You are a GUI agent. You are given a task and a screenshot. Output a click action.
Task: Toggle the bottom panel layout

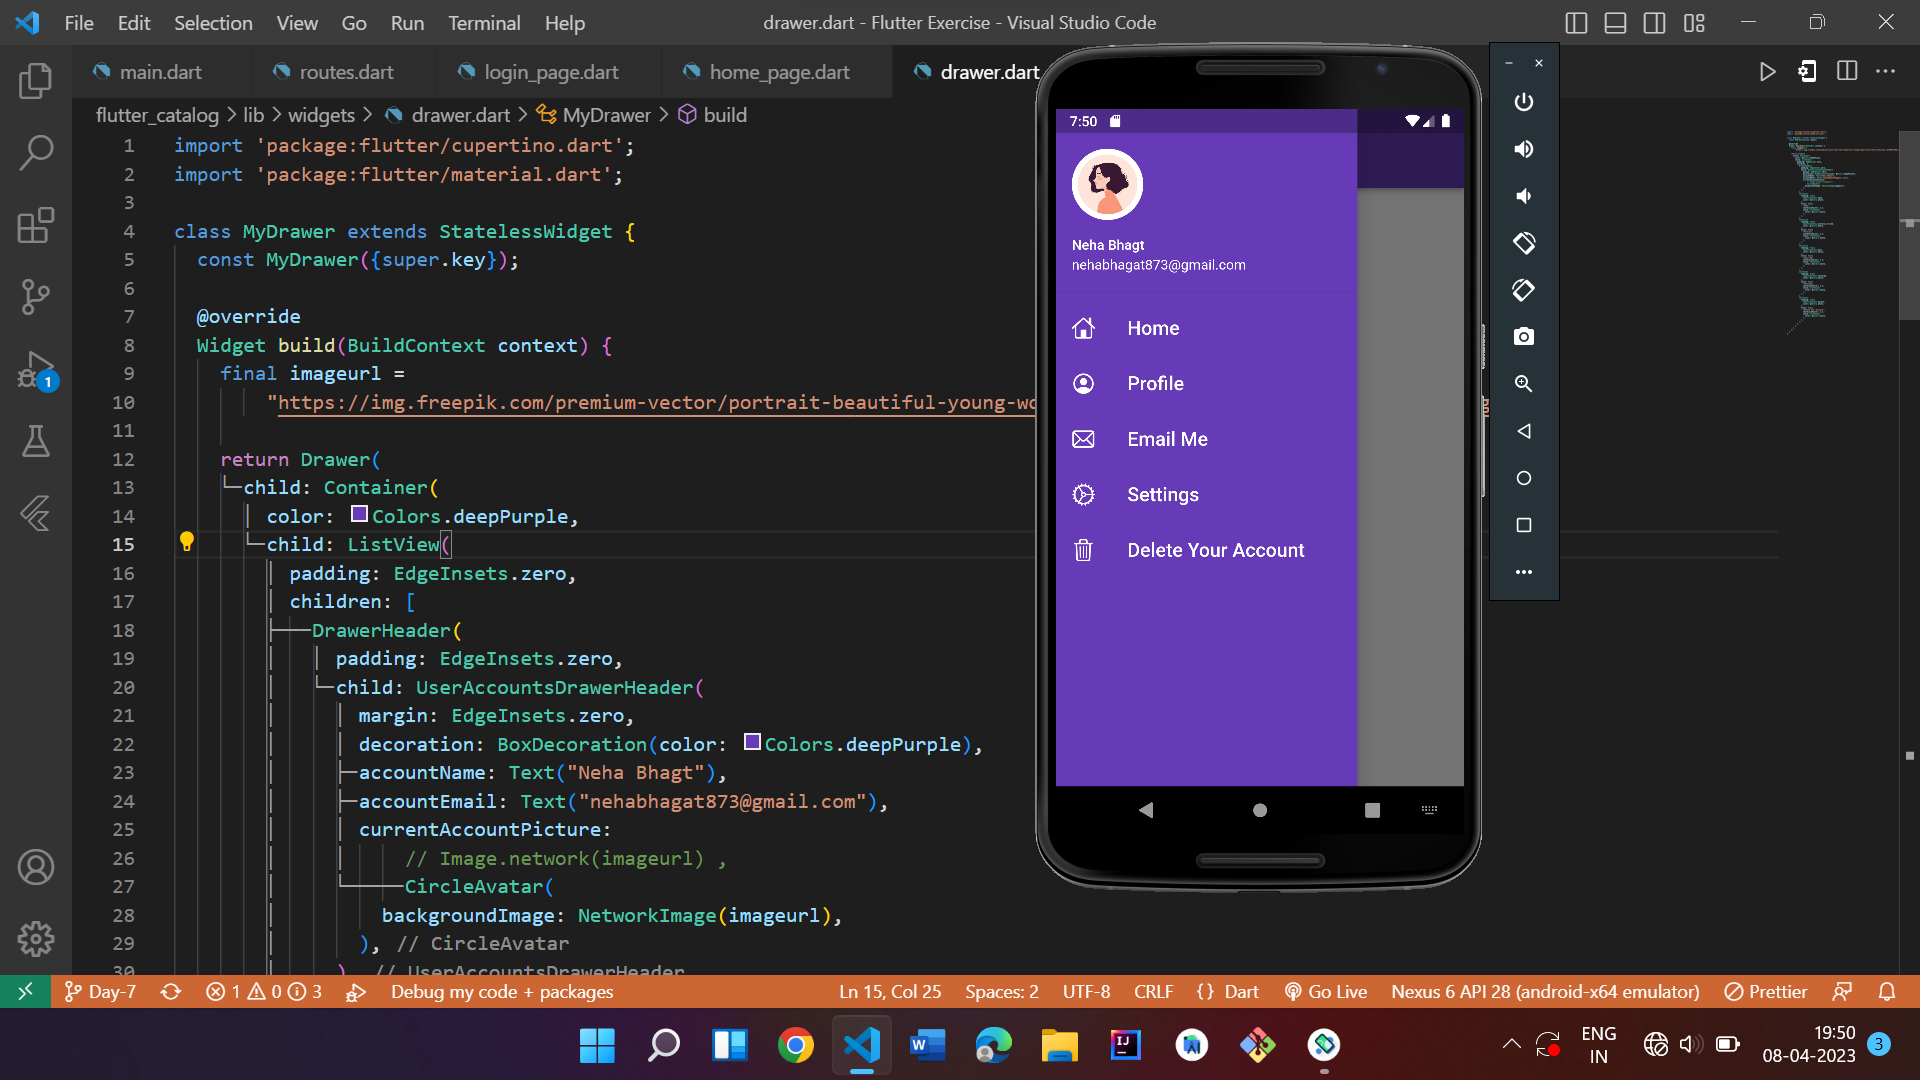pos(1615,23)
